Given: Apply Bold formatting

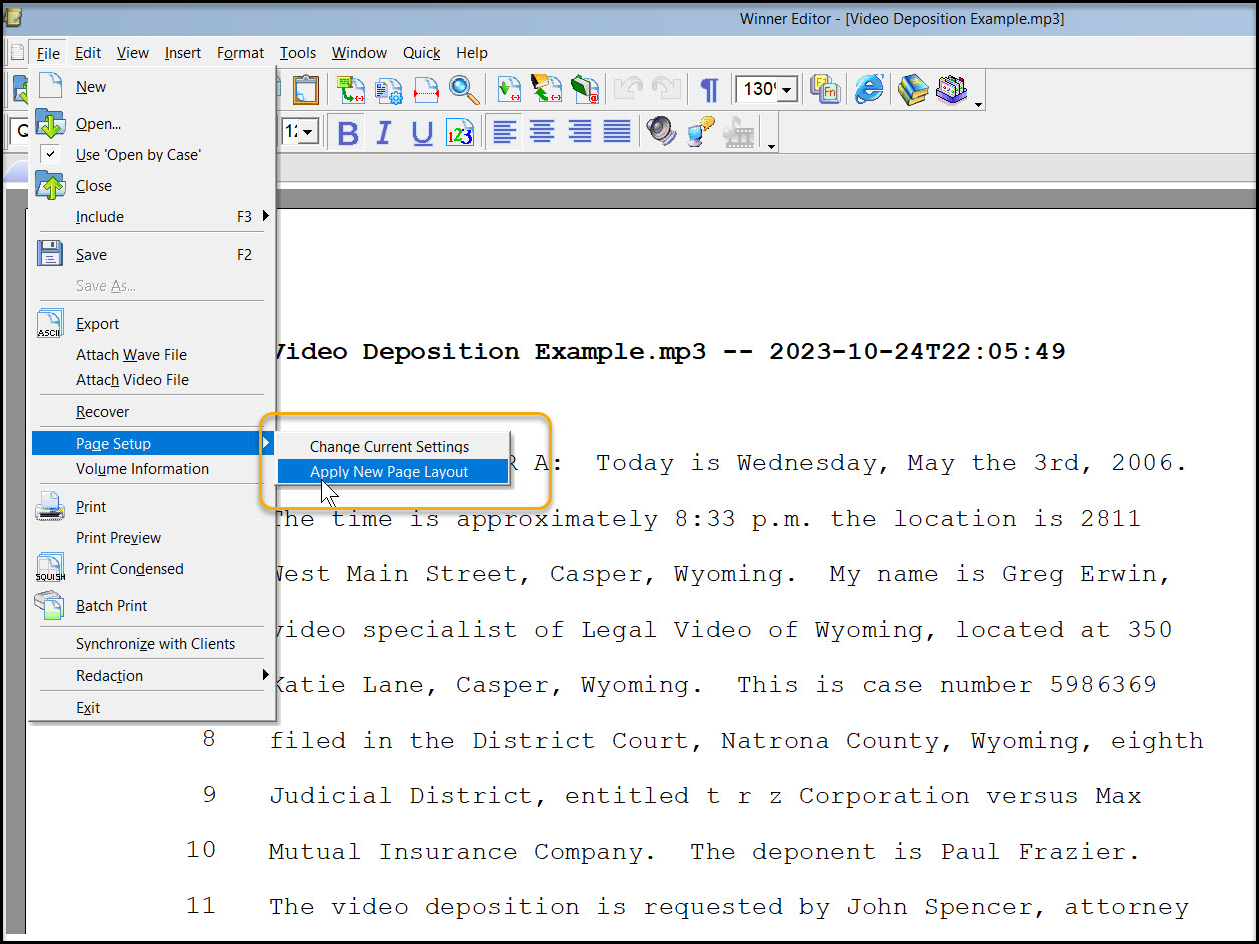Looking at the screenshot, I should coord(348,133).
